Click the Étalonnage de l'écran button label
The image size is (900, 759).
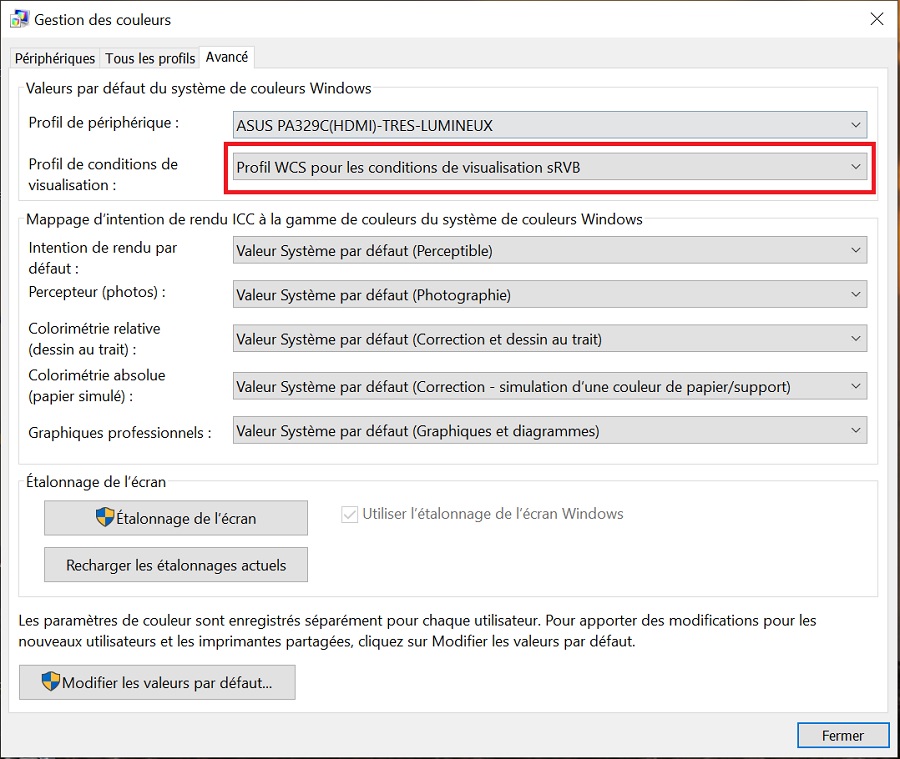coord(186,518)
